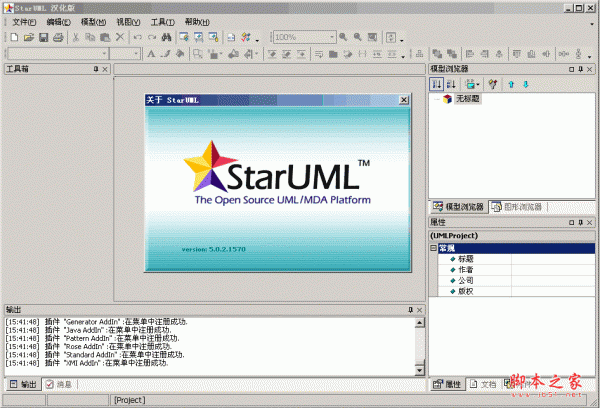Open font settings with the letter A icon
This screenshot has height=408, width=600.
point(151,54)
